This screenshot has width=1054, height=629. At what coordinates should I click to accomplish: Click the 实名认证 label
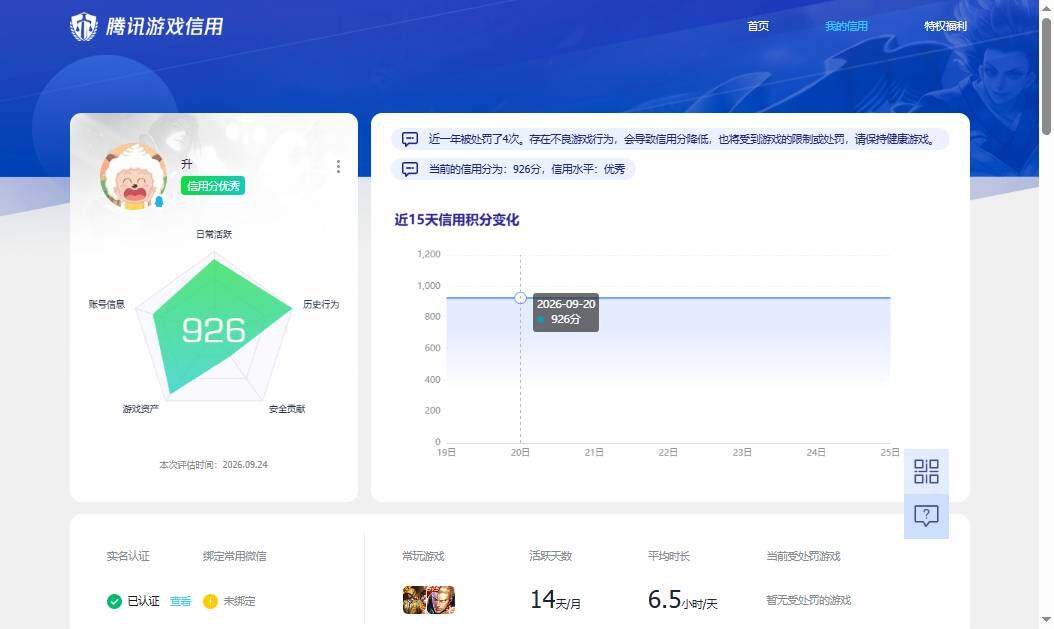pos(128,556)
